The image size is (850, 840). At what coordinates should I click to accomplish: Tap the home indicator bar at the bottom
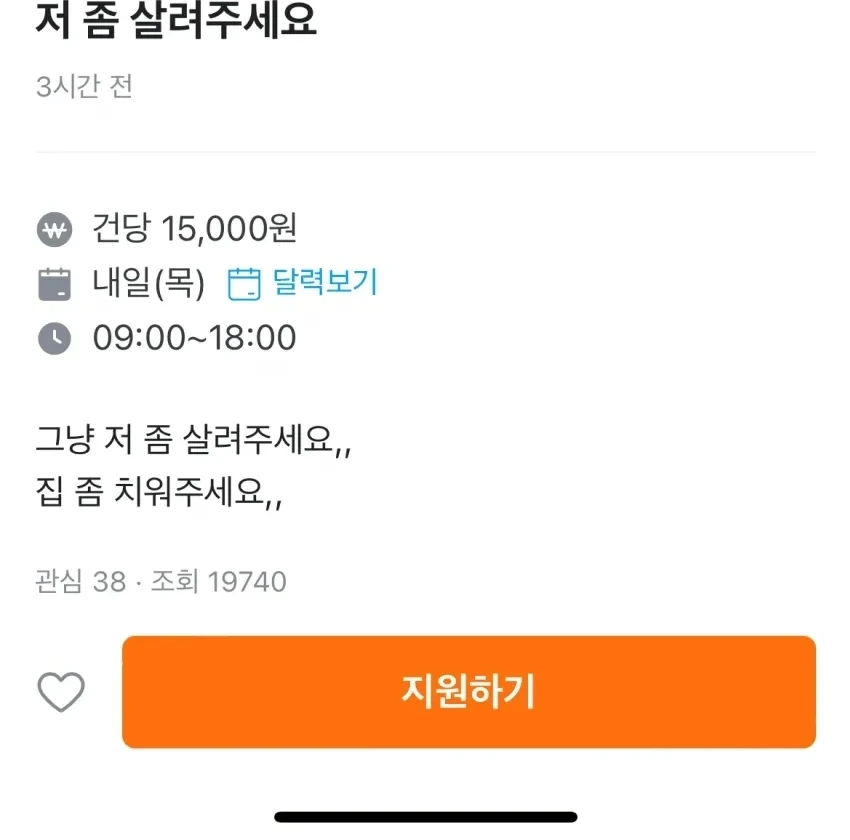426,817
